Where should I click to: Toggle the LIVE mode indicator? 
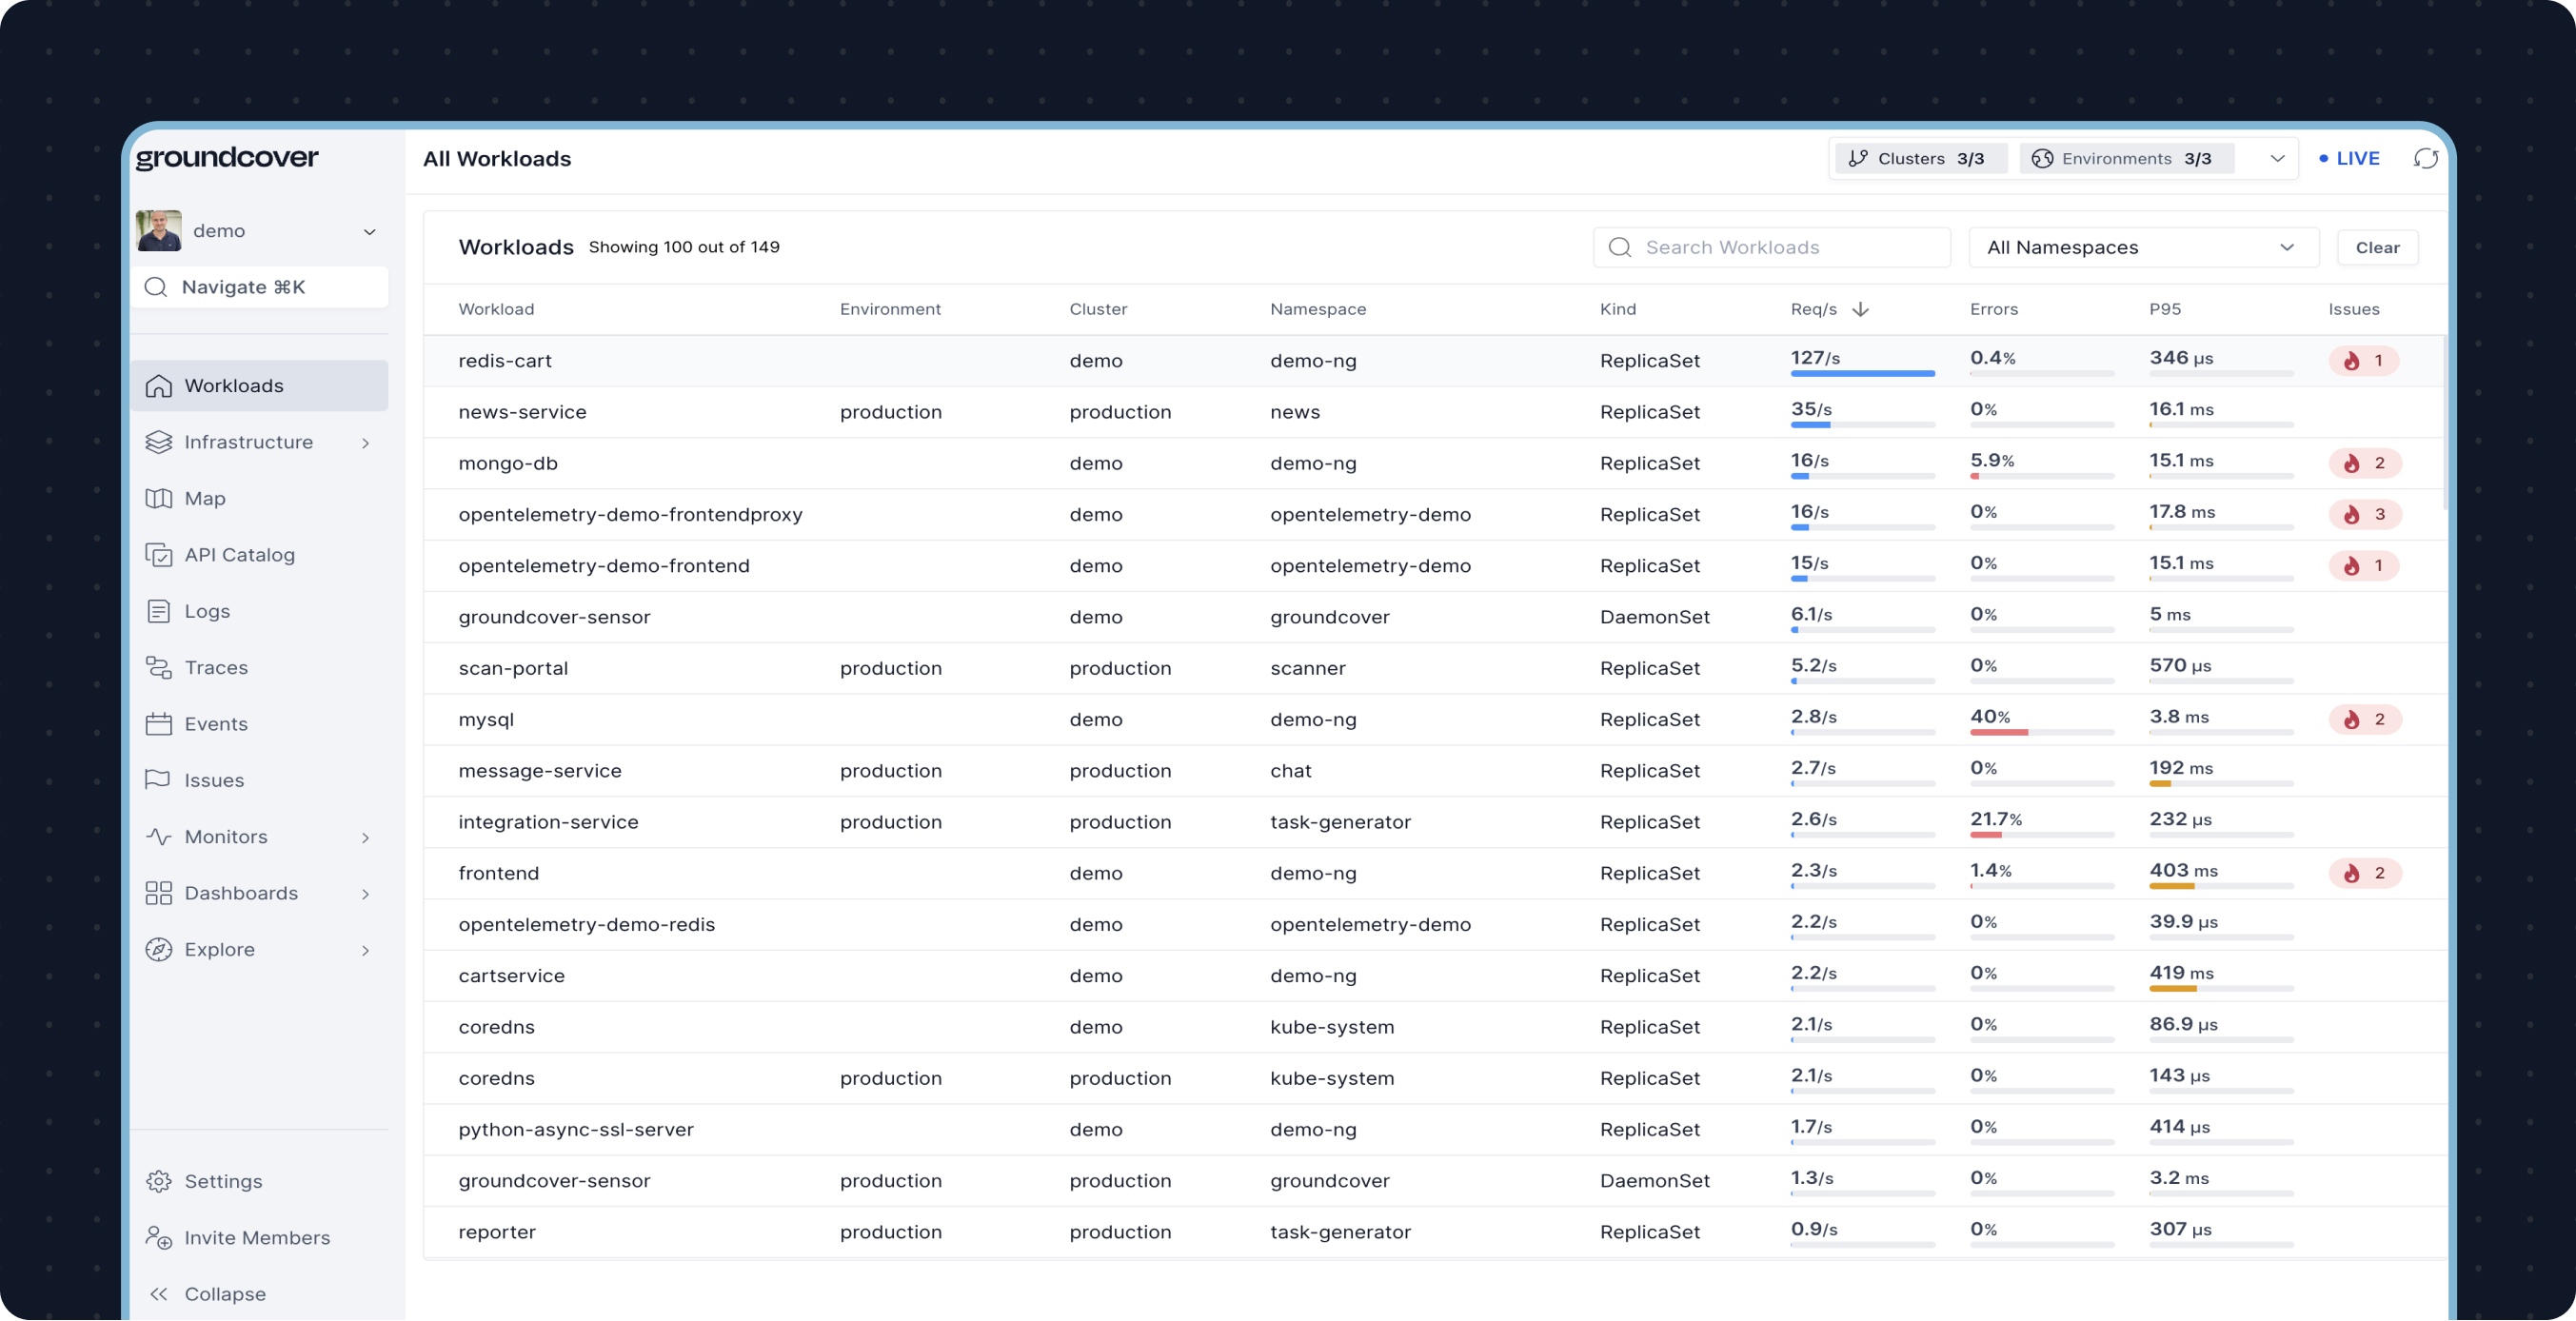coord(2349,159)
